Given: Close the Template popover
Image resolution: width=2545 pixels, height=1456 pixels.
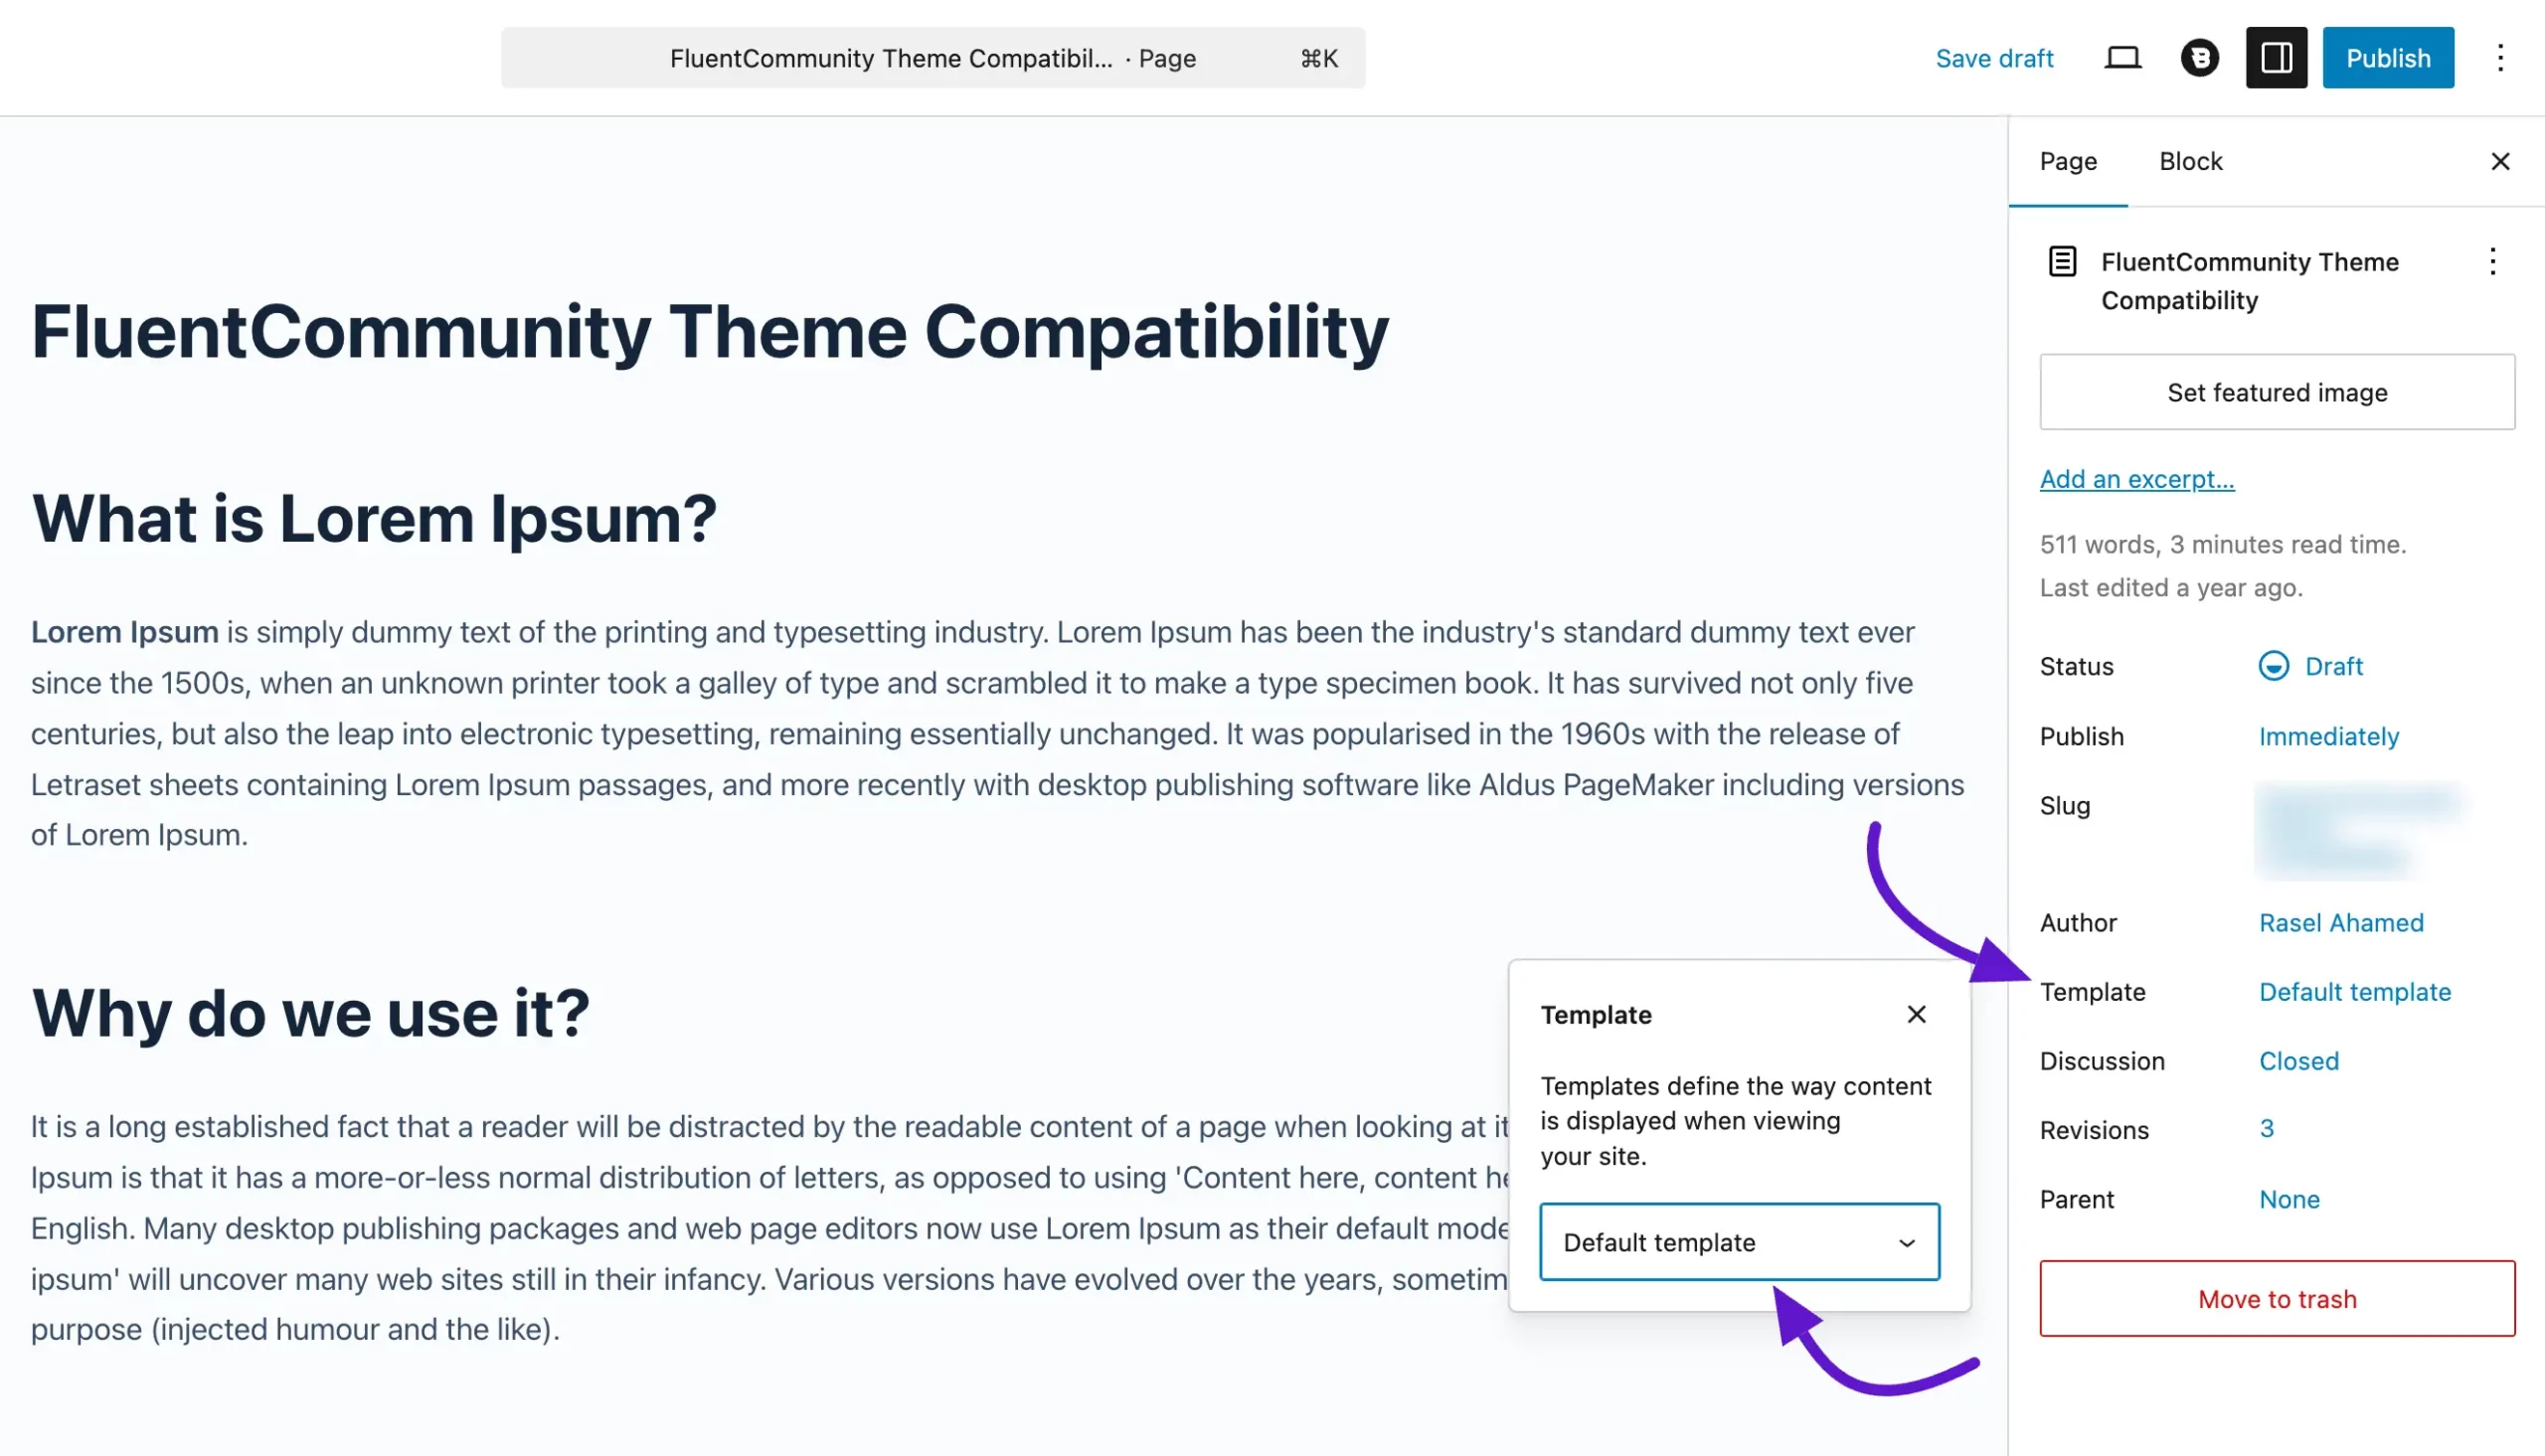Looking at the screenshot, I should click(1916, 1014).
